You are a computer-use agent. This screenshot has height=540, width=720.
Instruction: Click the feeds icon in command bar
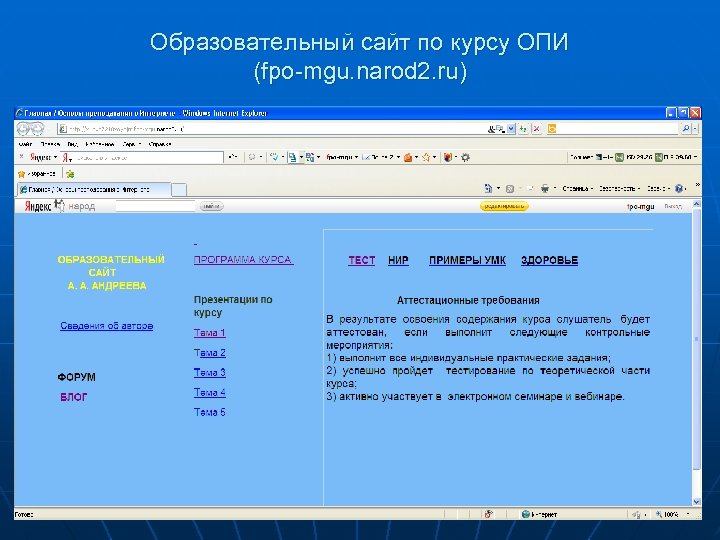point(510,189)
